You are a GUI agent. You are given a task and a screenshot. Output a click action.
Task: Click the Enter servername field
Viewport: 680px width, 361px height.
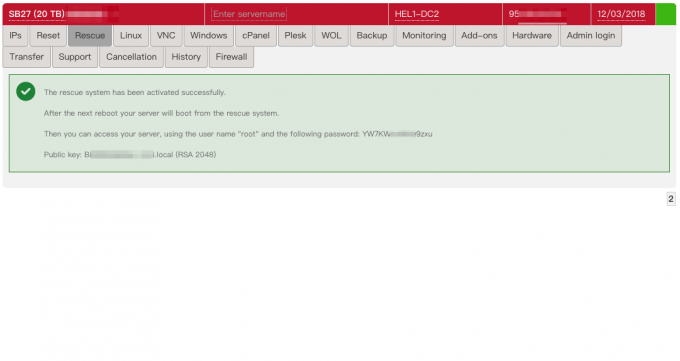tap(249, 14)
